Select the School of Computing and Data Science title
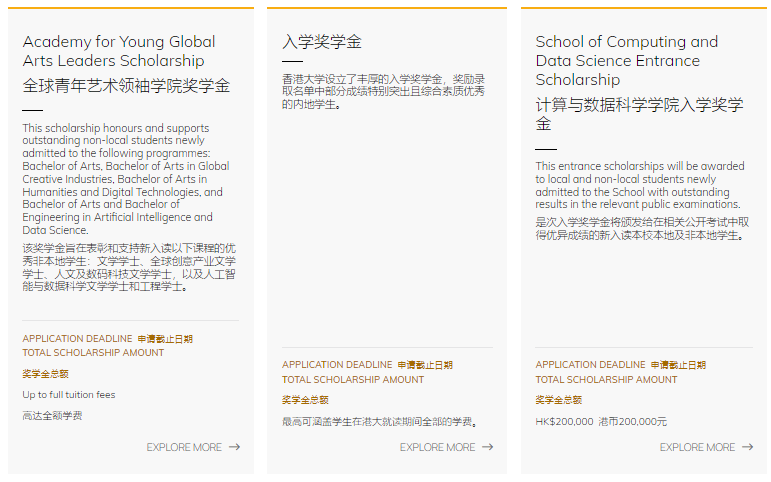This screenshot has width=771, height=482. click(x=626, y=60)
